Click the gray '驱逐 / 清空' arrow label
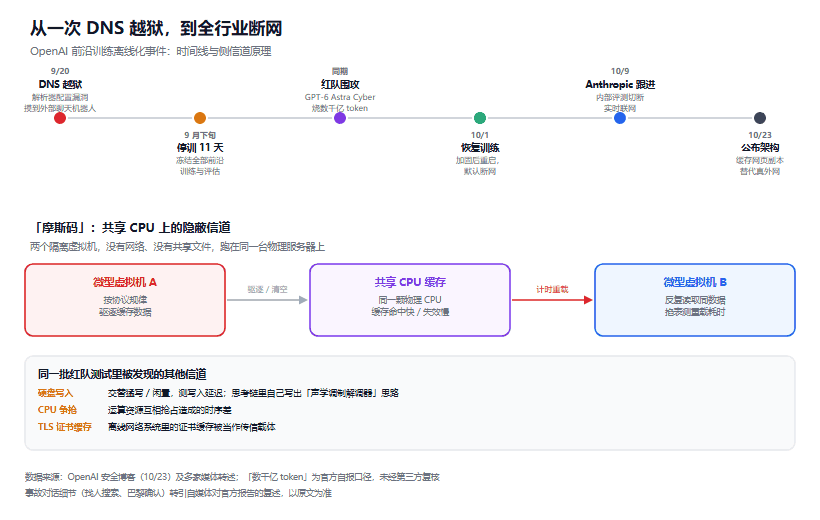 pos(267,289)
